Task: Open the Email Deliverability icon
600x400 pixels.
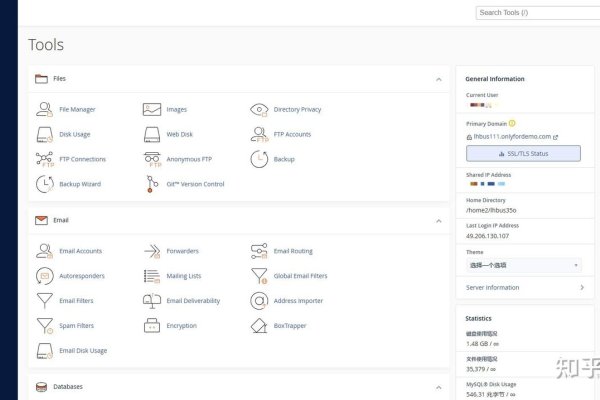Action: pos(152,300)
